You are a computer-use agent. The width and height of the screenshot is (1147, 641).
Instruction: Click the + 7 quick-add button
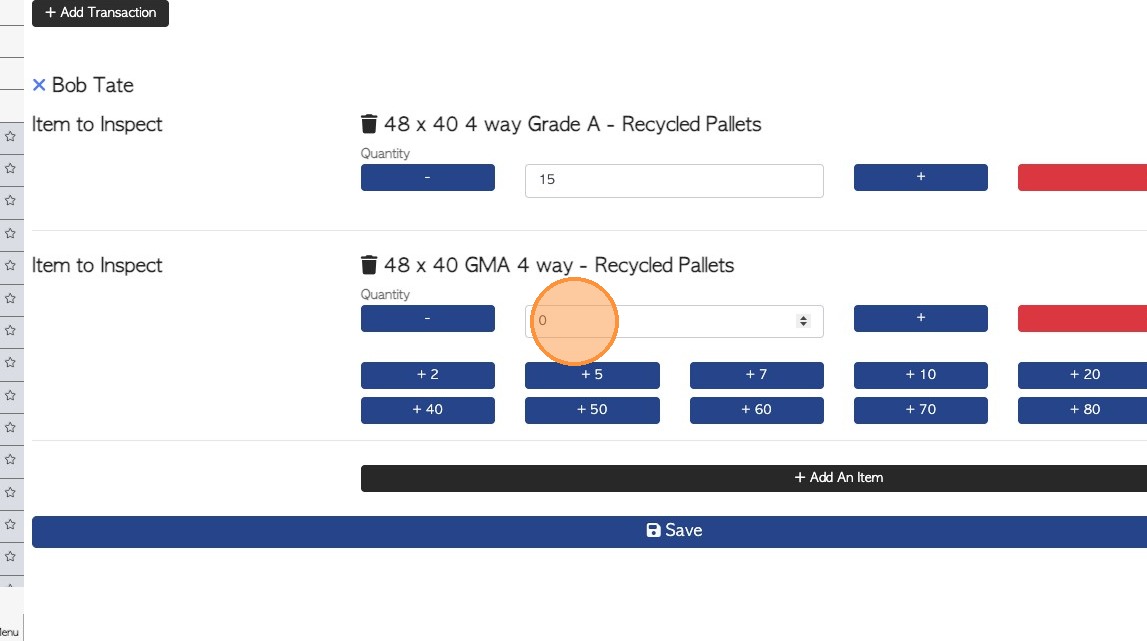756,375
